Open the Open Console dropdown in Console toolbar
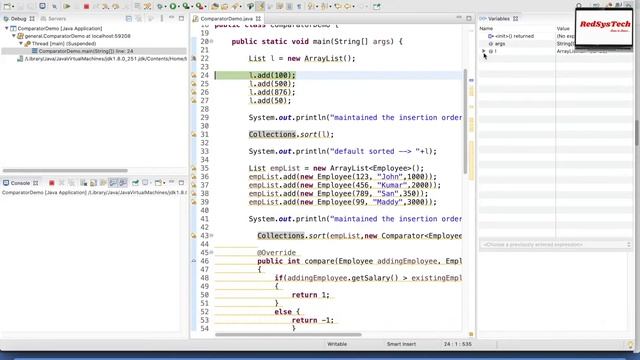 coord(164,183)
